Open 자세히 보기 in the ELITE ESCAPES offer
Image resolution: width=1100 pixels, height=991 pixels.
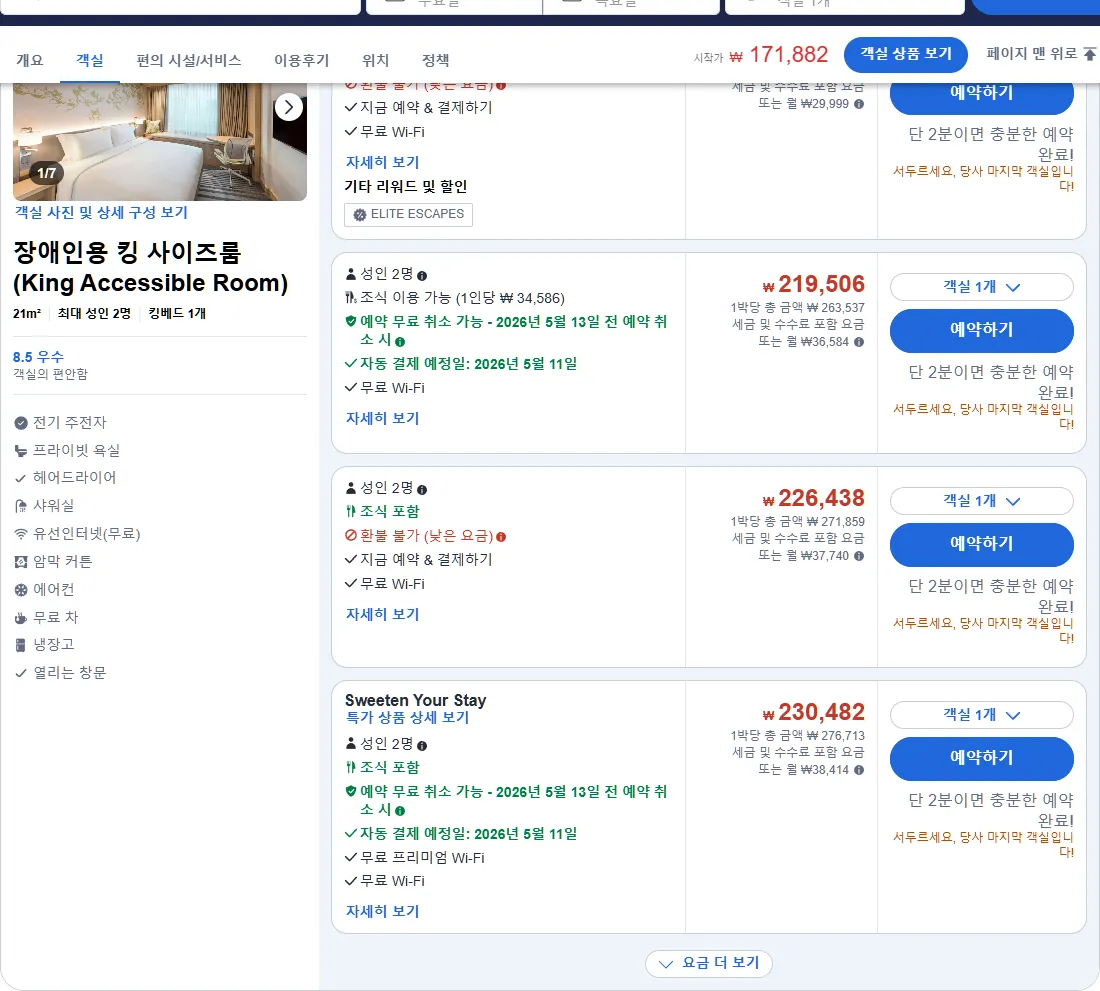[x=382, y=162]
